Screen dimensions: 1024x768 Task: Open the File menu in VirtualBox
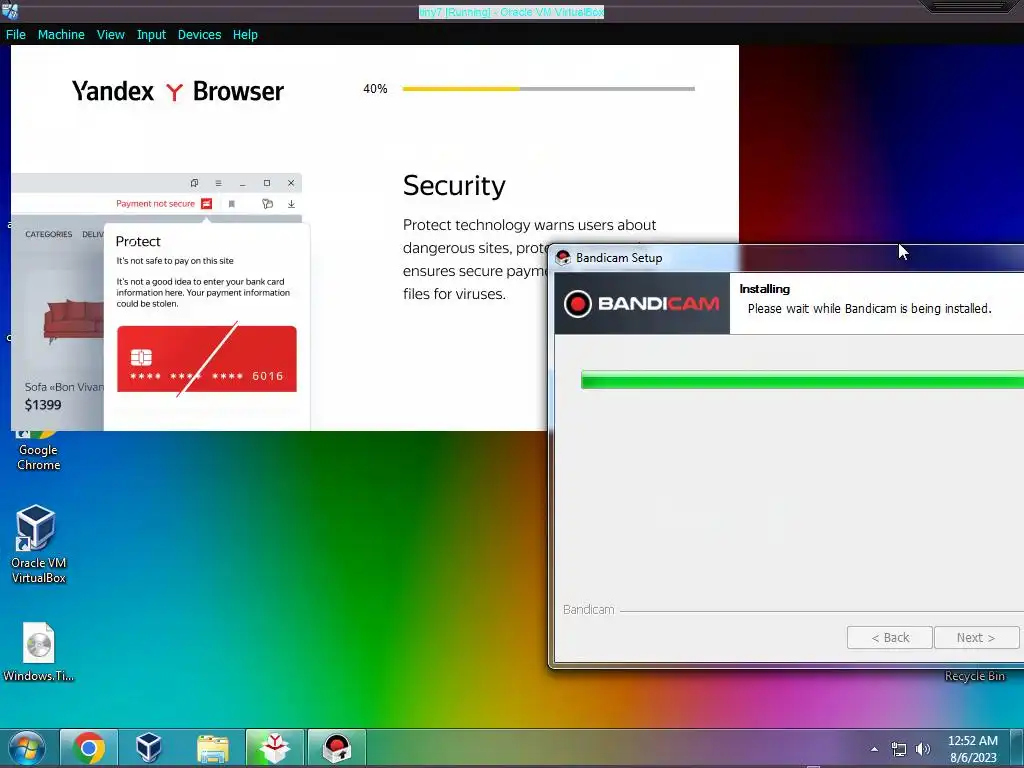pos(16,35)
